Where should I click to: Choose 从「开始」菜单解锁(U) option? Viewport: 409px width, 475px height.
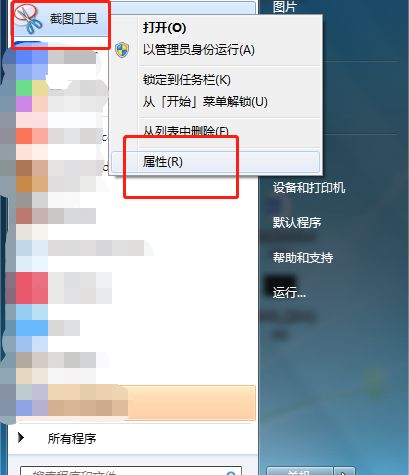[205, 102]
